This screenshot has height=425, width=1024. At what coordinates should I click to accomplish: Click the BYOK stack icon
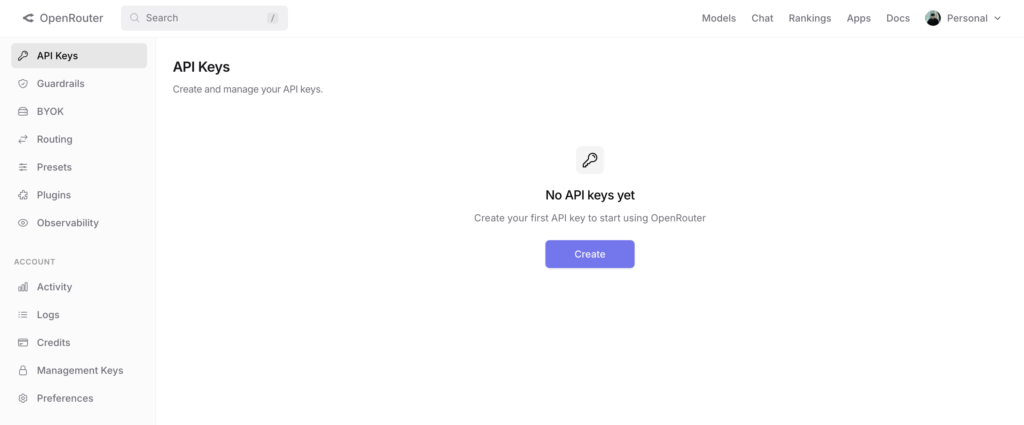[x=23, y=112]
